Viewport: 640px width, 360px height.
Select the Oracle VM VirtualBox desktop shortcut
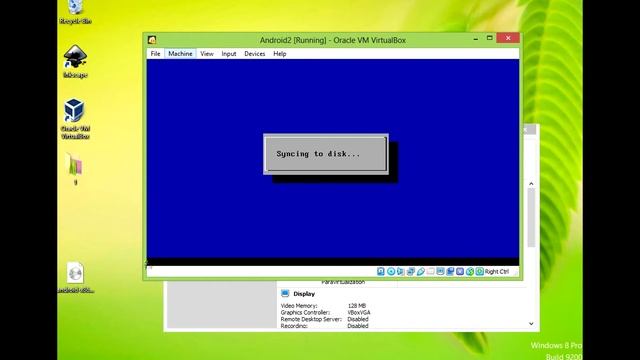[75, 119]
